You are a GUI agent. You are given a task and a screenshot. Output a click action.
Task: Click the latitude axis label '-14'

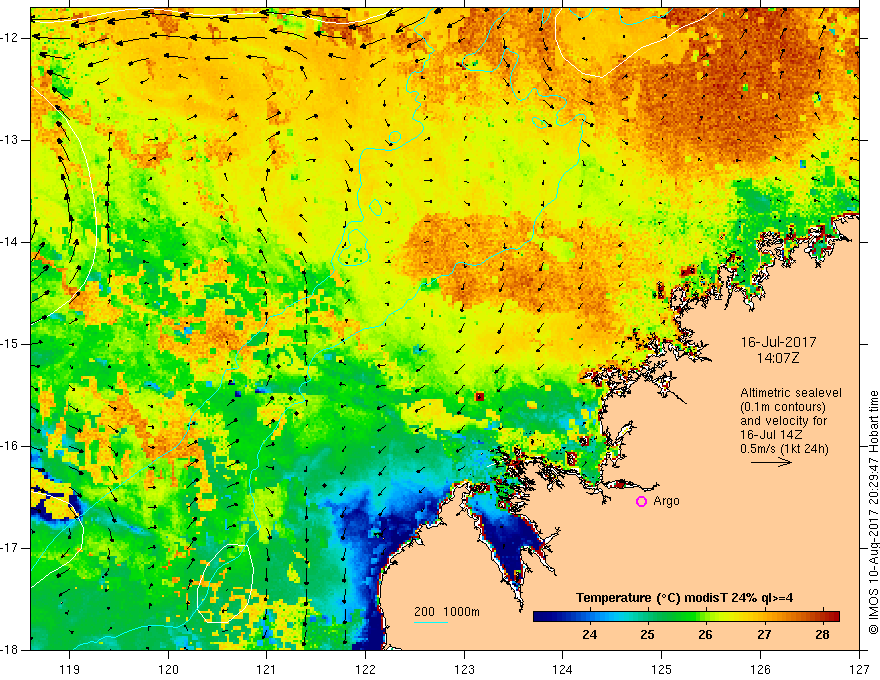pyautogui.click(x=10, y=242)
